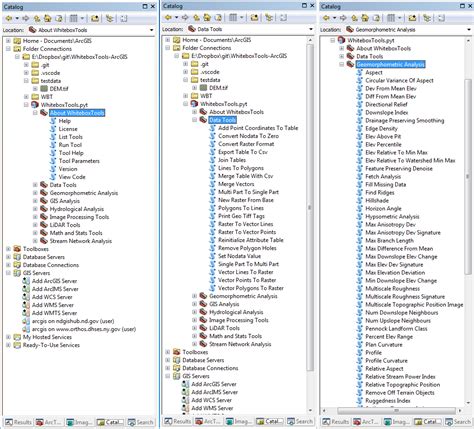Expand Stream Network Analysis in left catalog
Screen dimensions: 474x429
click(x=35, y=241)
